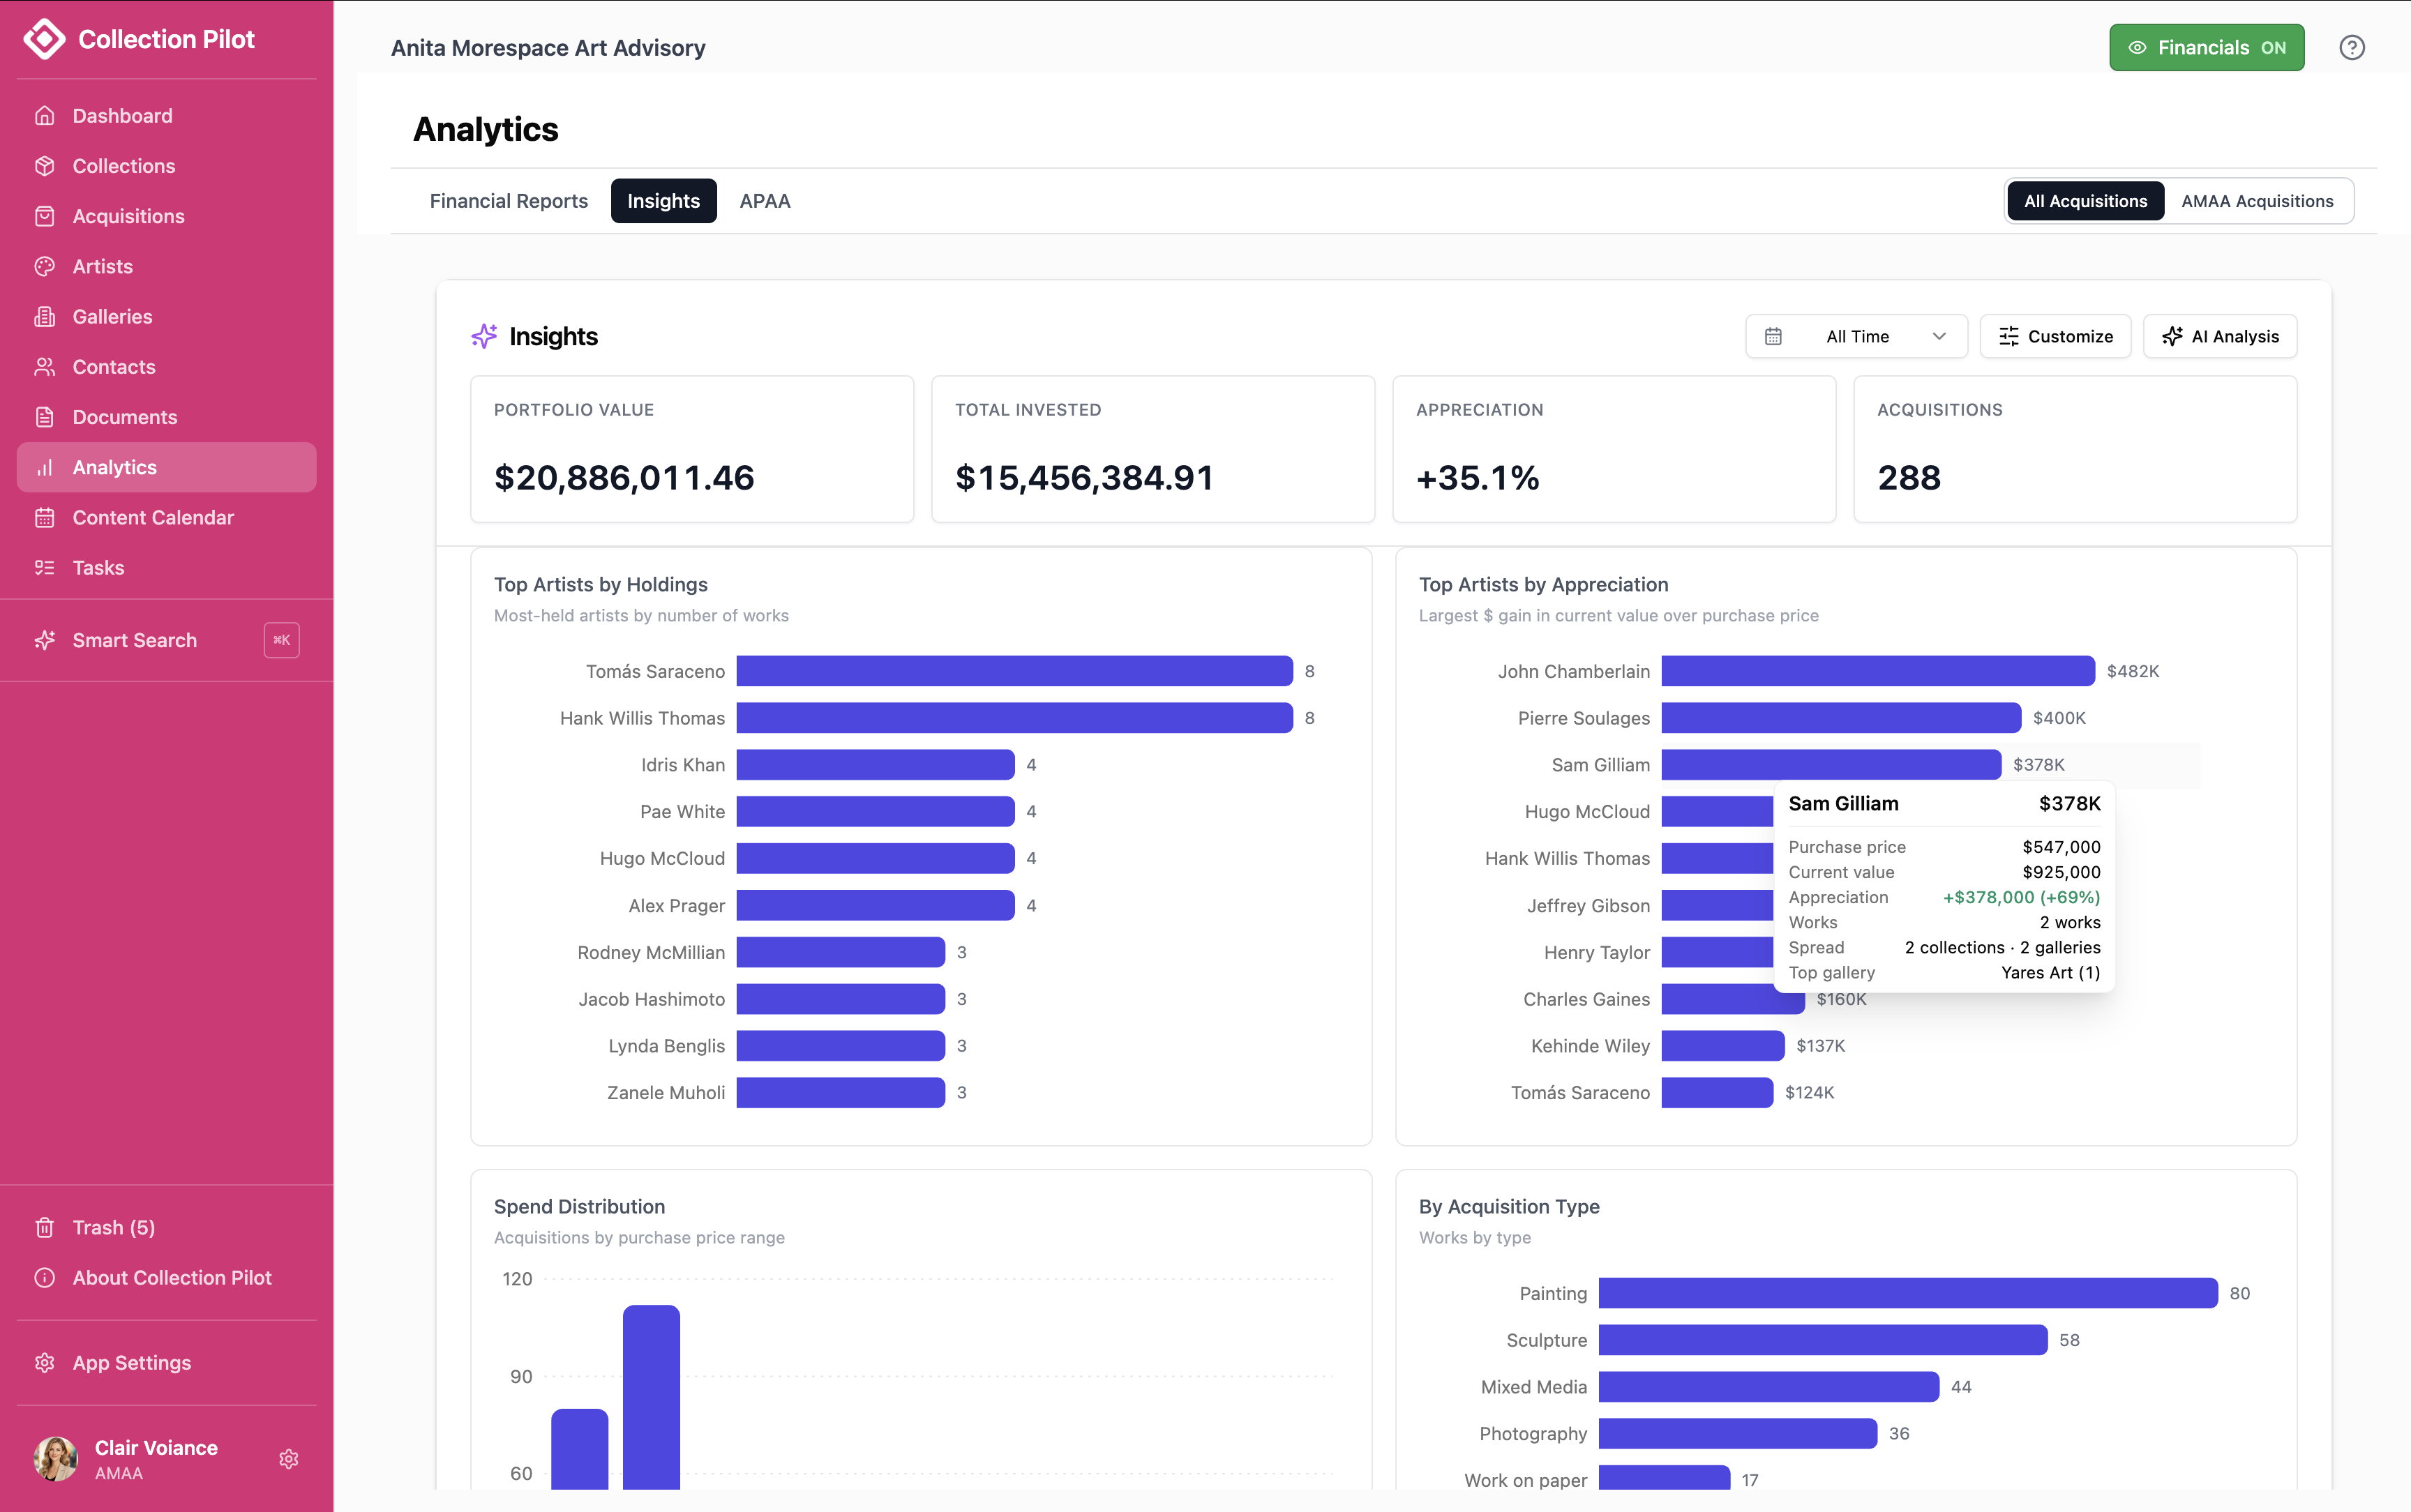Image resolution: width=2411 pixels, height=1512 pixels.
Task: Open the All Time date range dropdown
Action: point(1856,336)
